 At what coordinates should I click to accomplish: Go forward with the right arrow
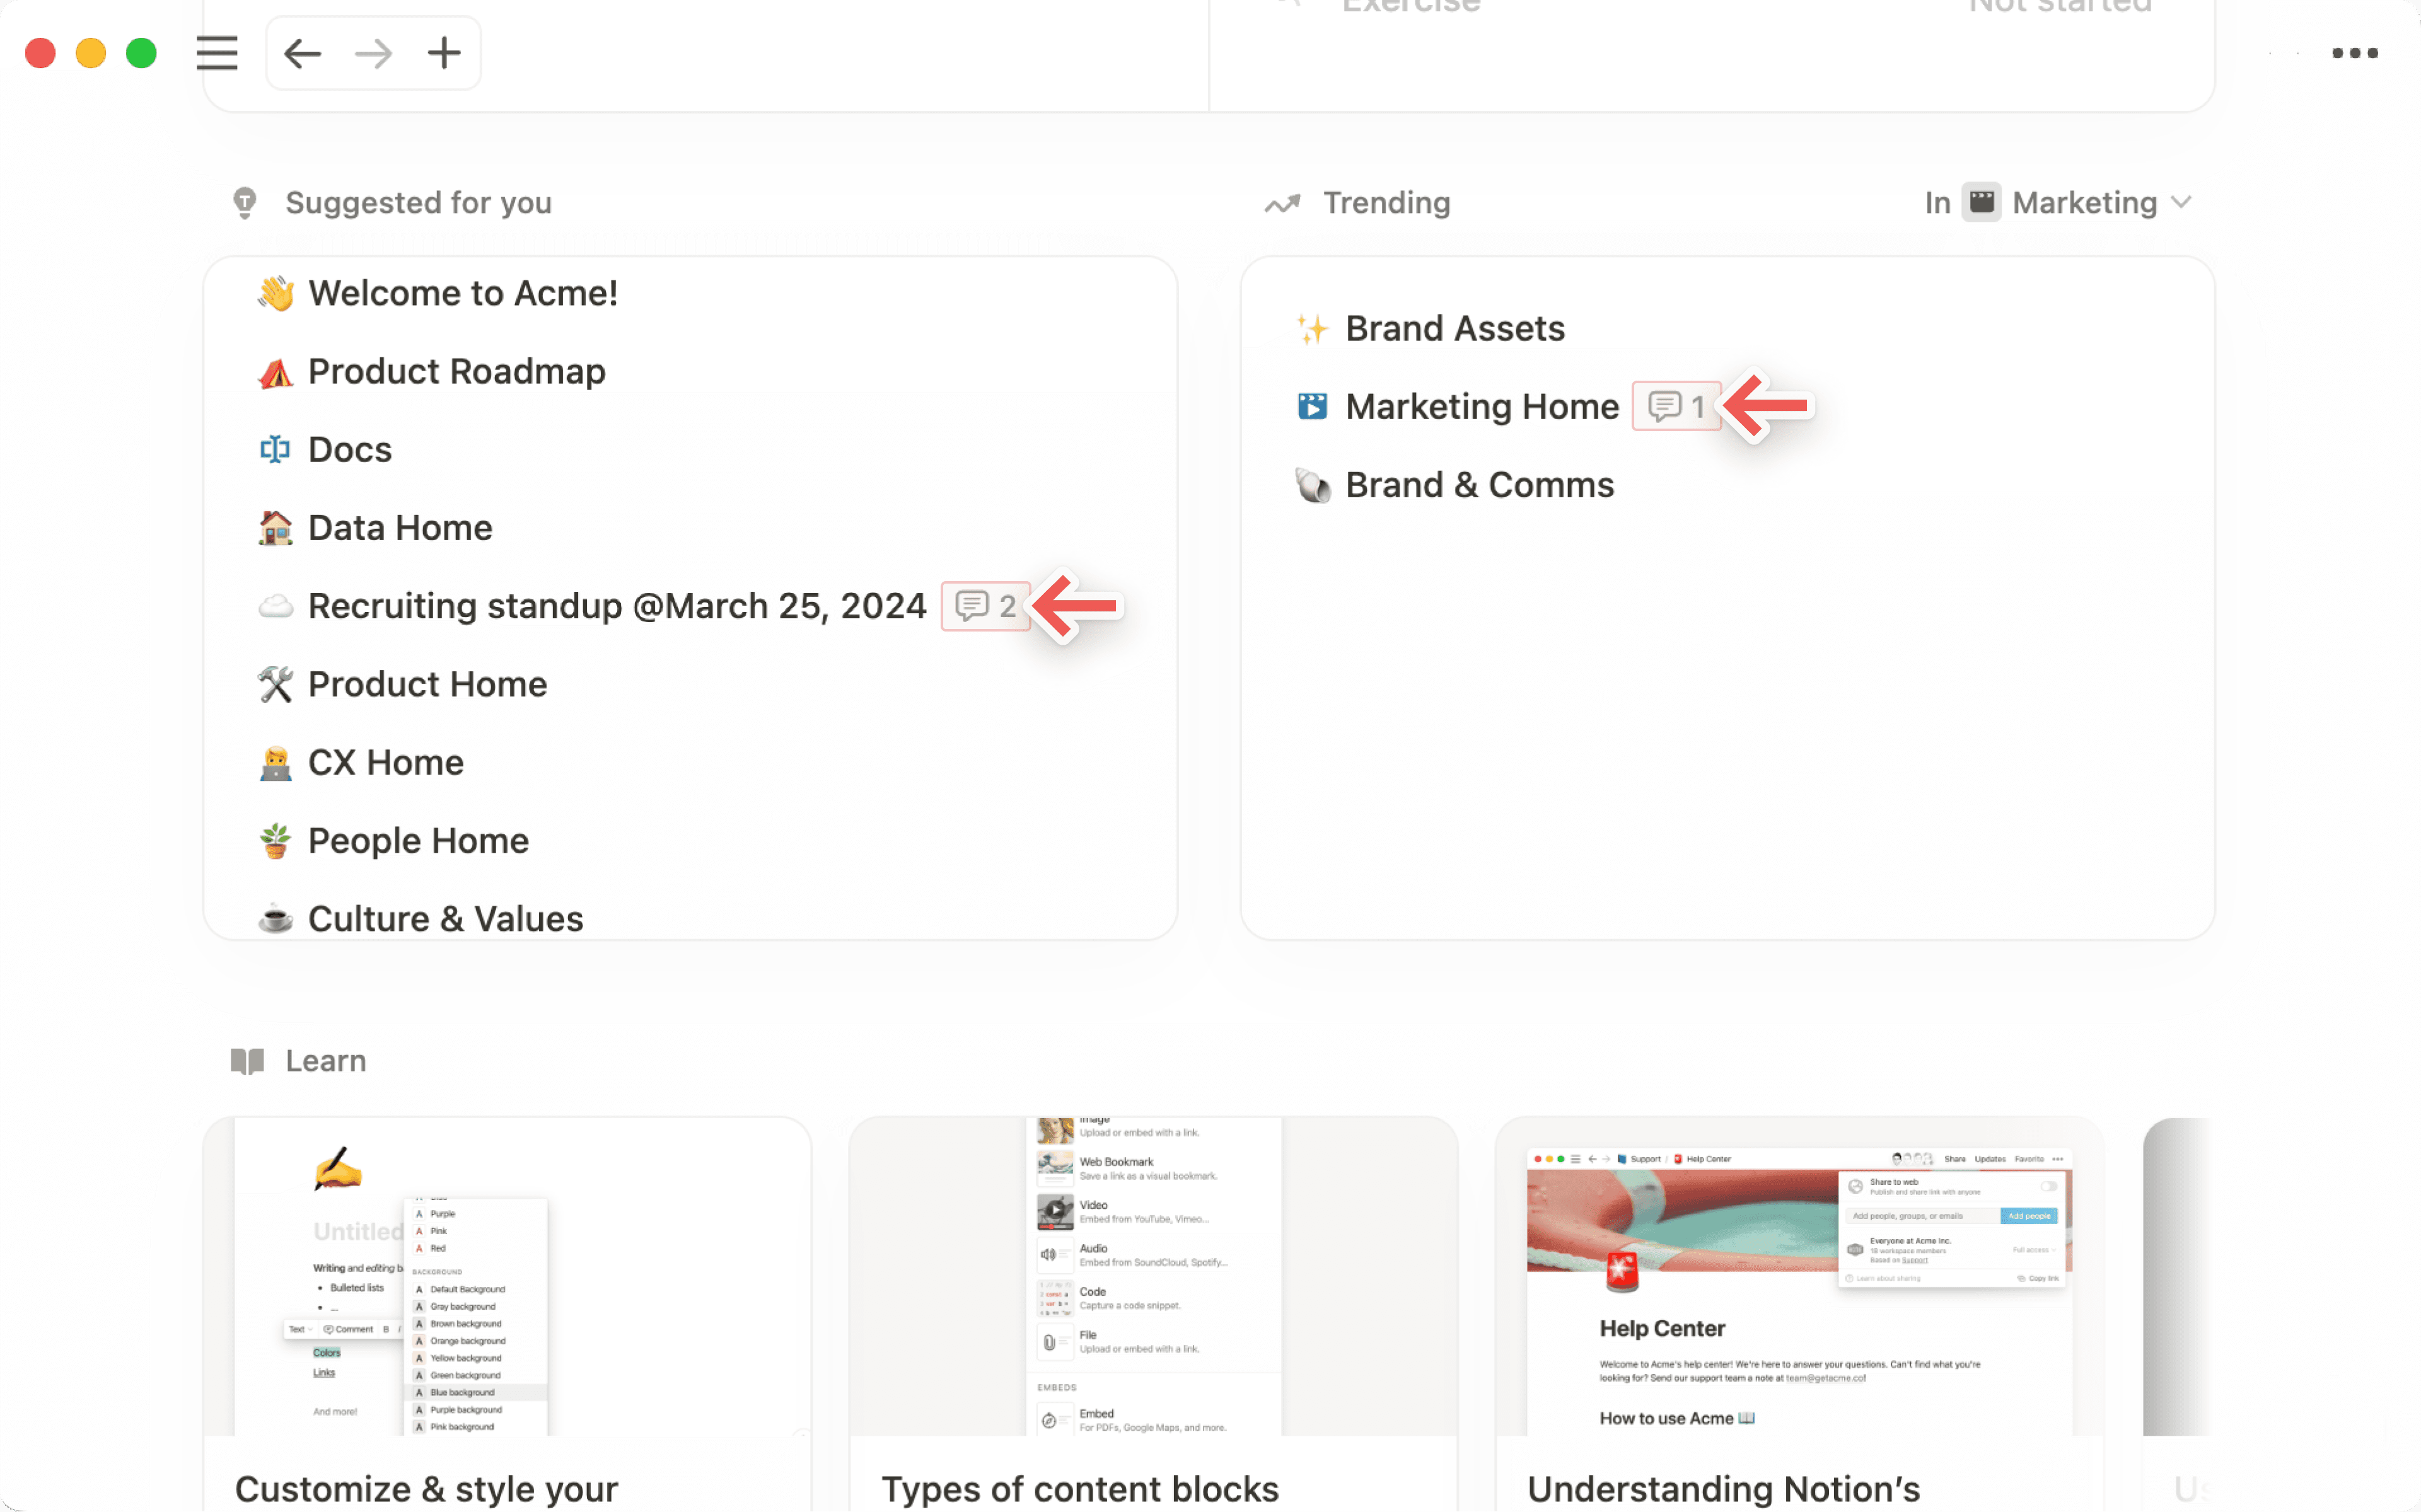point(373,53)
